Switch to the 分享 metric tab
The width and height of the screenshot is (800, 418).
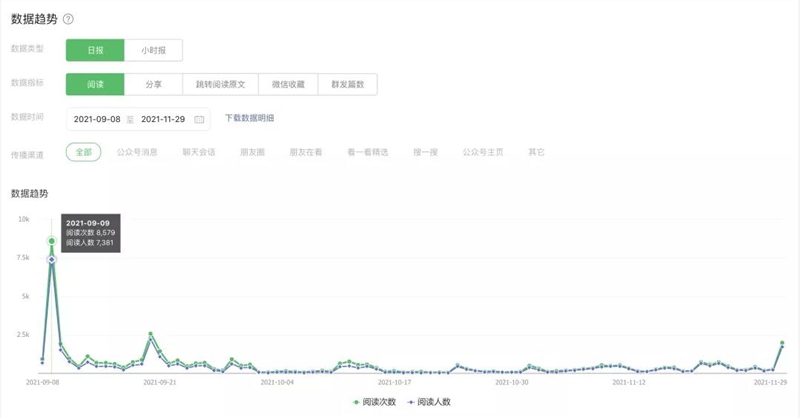point(153,84)
